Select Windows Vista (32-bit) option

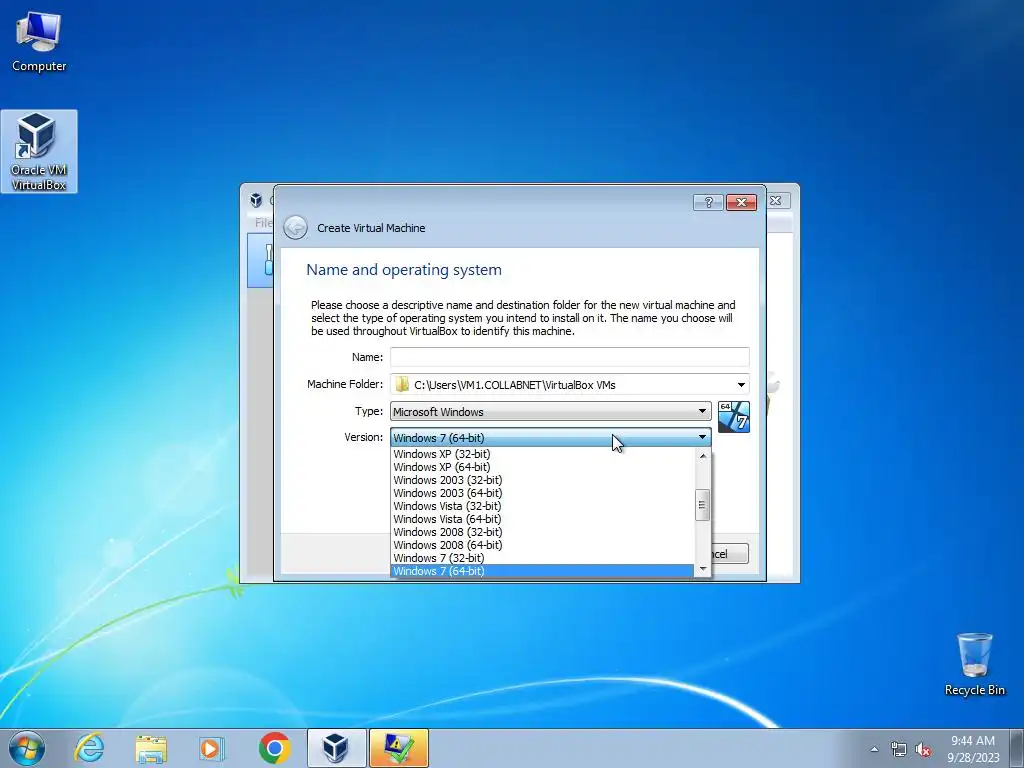click(542, 506)
